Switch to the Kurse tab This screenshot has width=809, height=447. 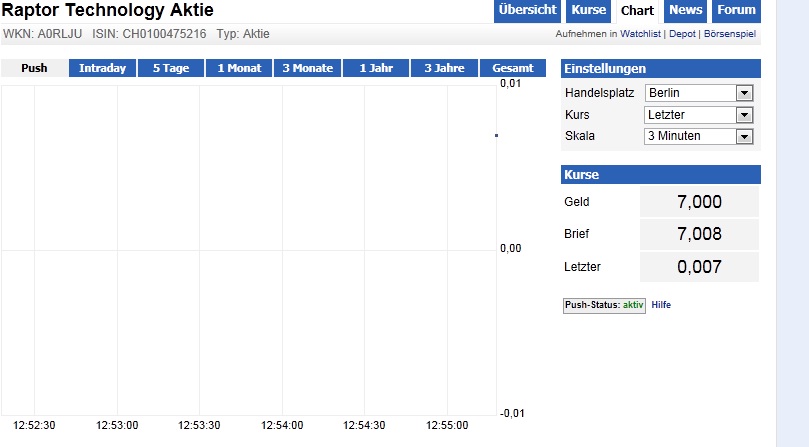(x=588, y=11)
